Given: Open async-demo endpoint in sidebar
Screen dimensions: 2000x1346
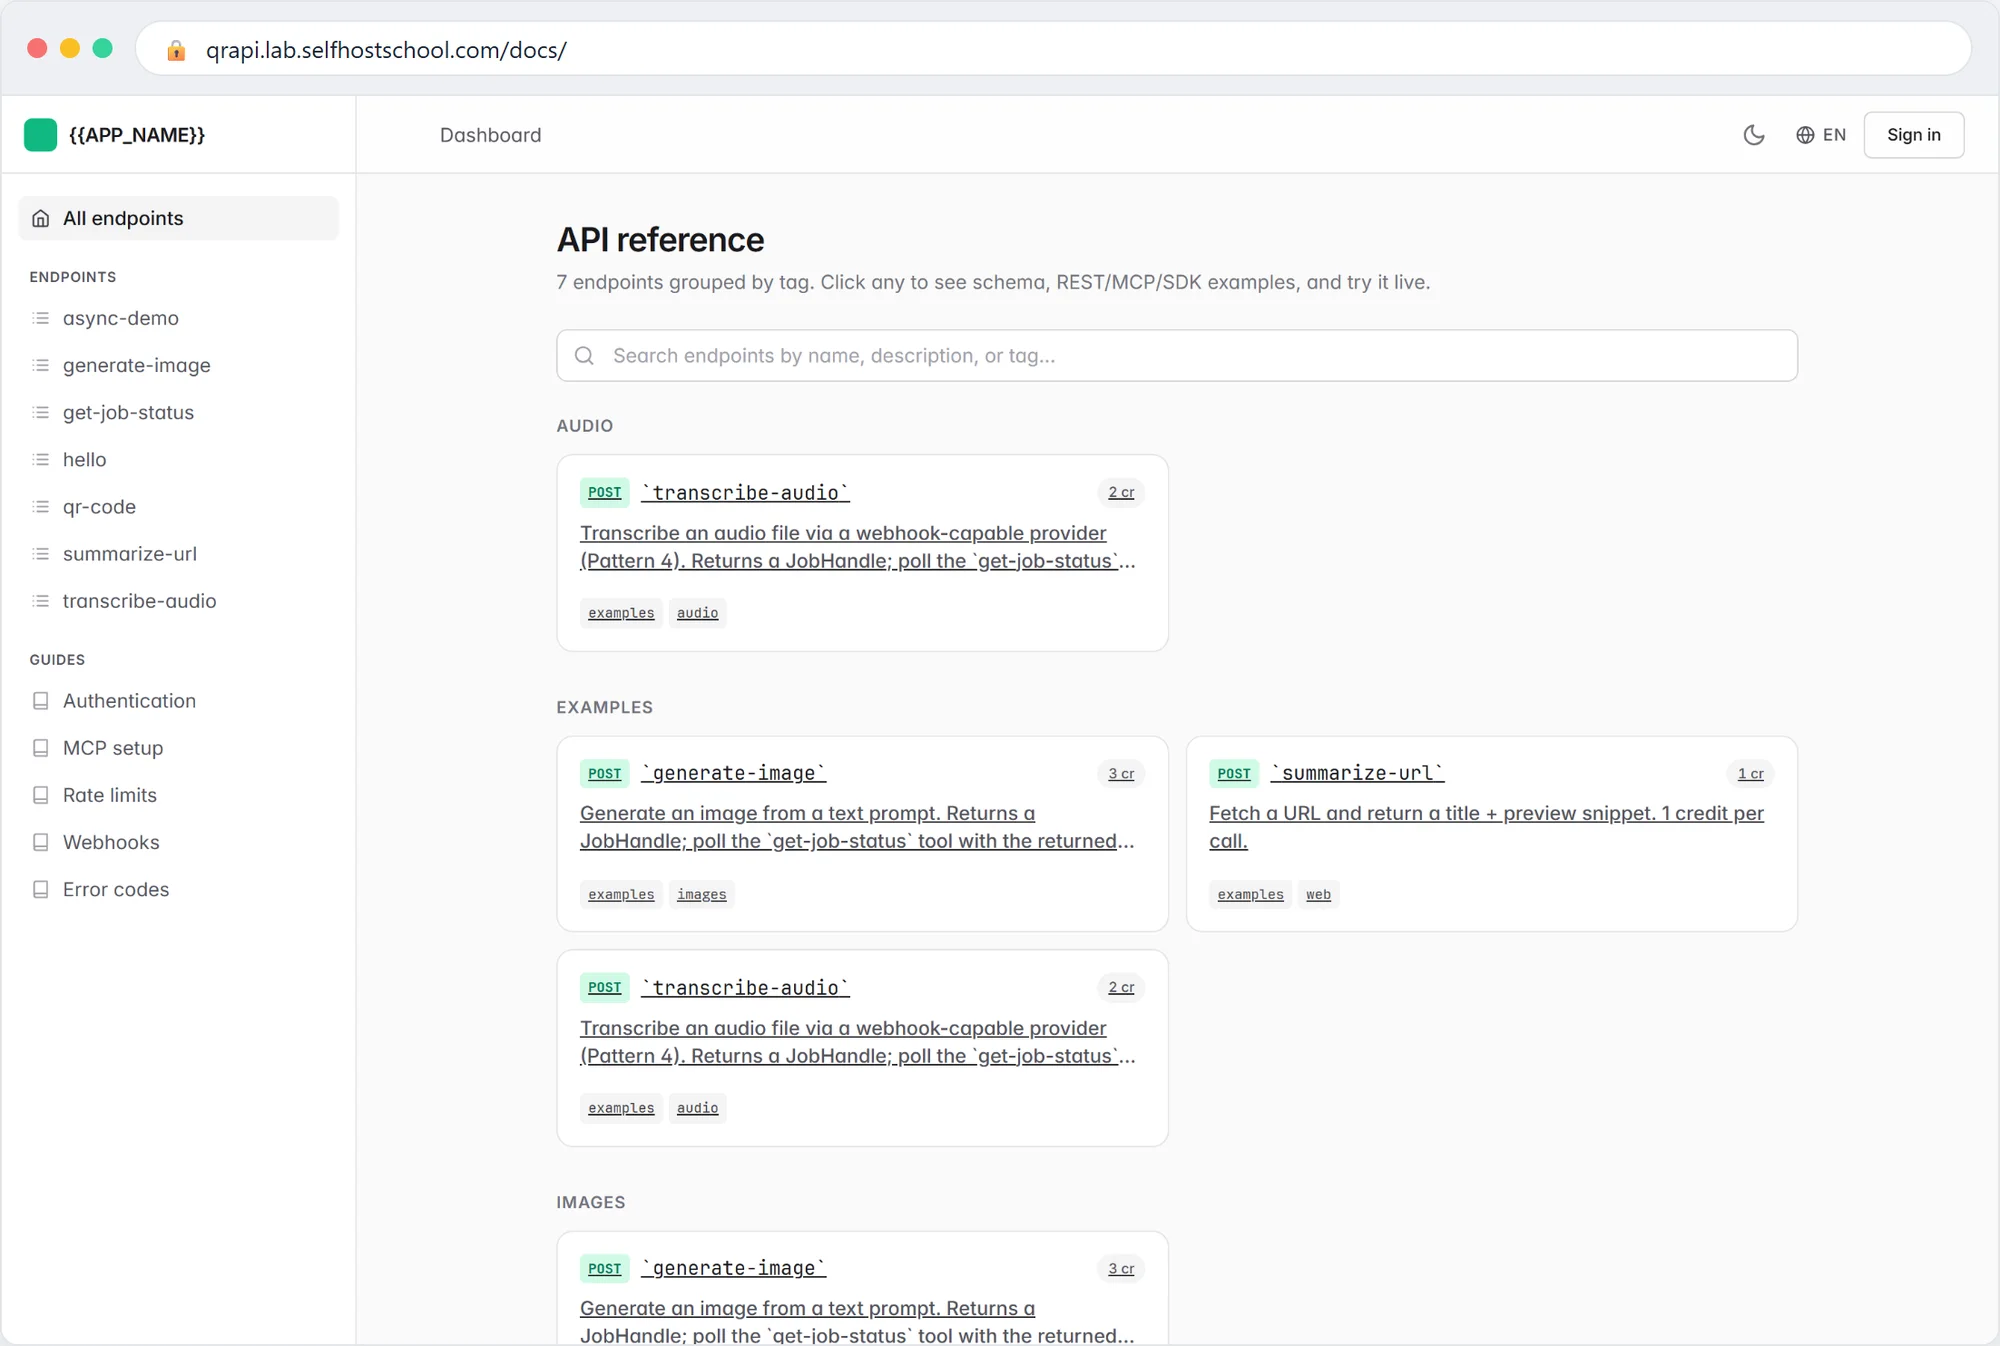Looking at the screenshot, I should point(121,318).
